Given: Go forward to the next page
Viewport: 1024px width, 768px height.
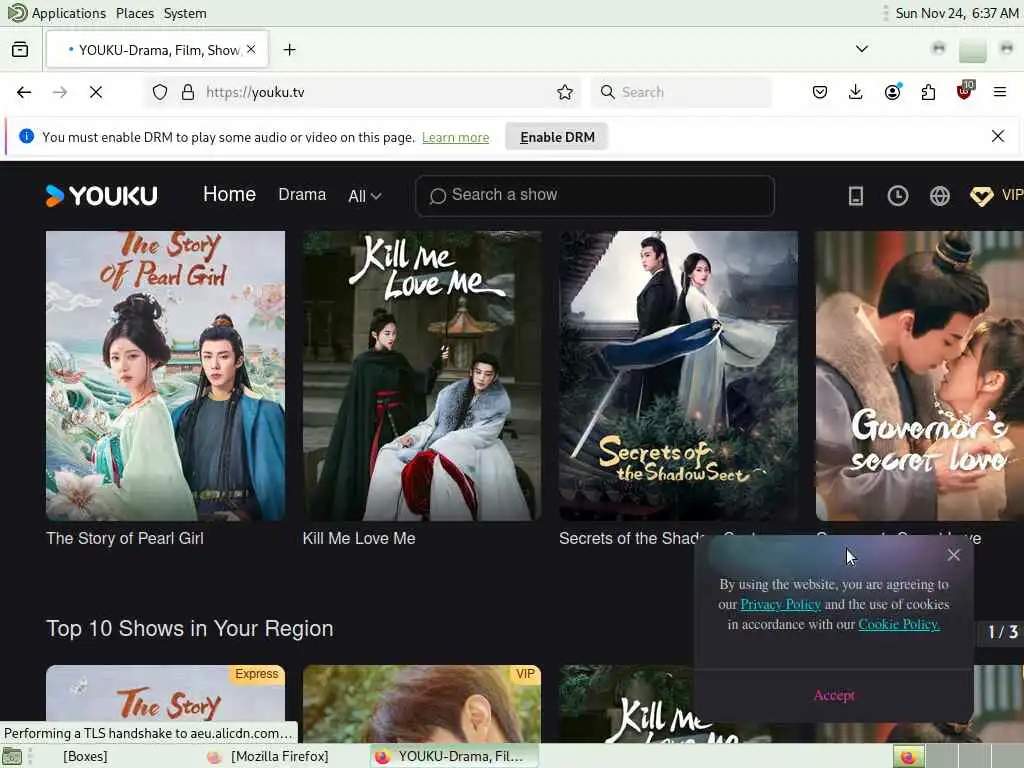Looking at the screenshot, I should click(60, 92).
